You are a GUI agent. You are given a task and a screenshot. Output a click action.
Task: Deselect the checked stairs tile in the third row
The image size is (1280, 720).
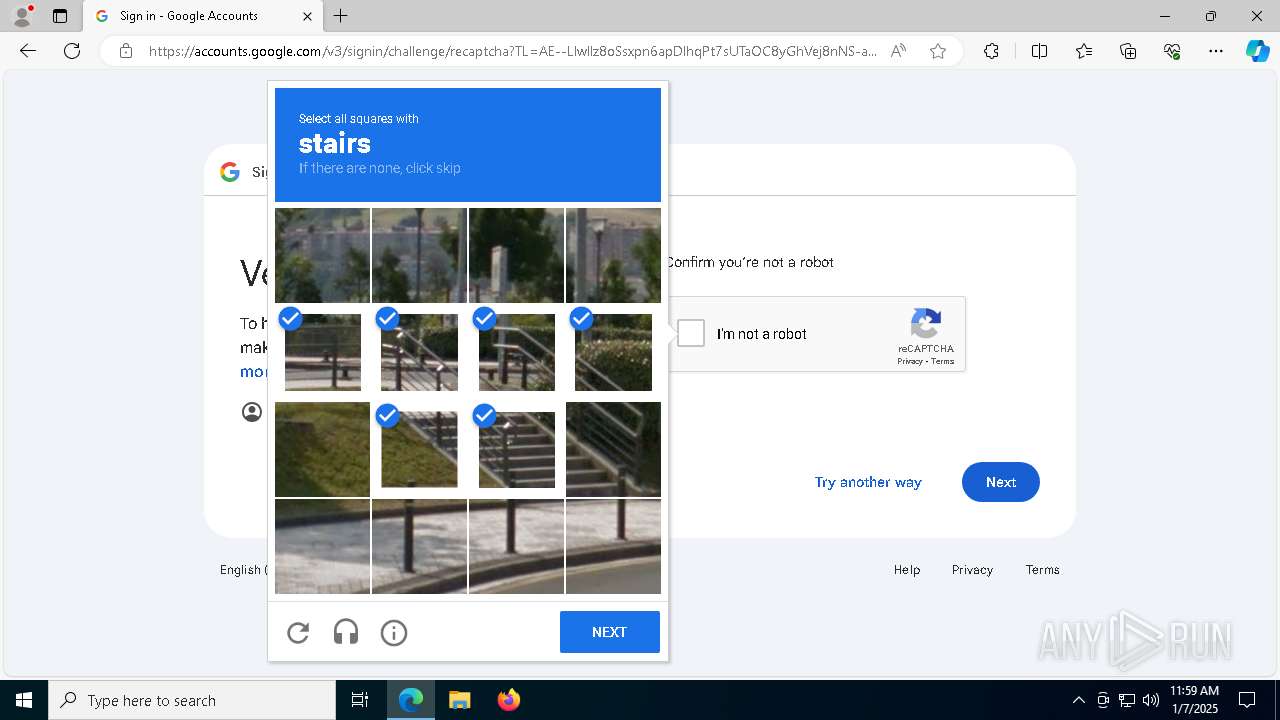coord(516,449)
